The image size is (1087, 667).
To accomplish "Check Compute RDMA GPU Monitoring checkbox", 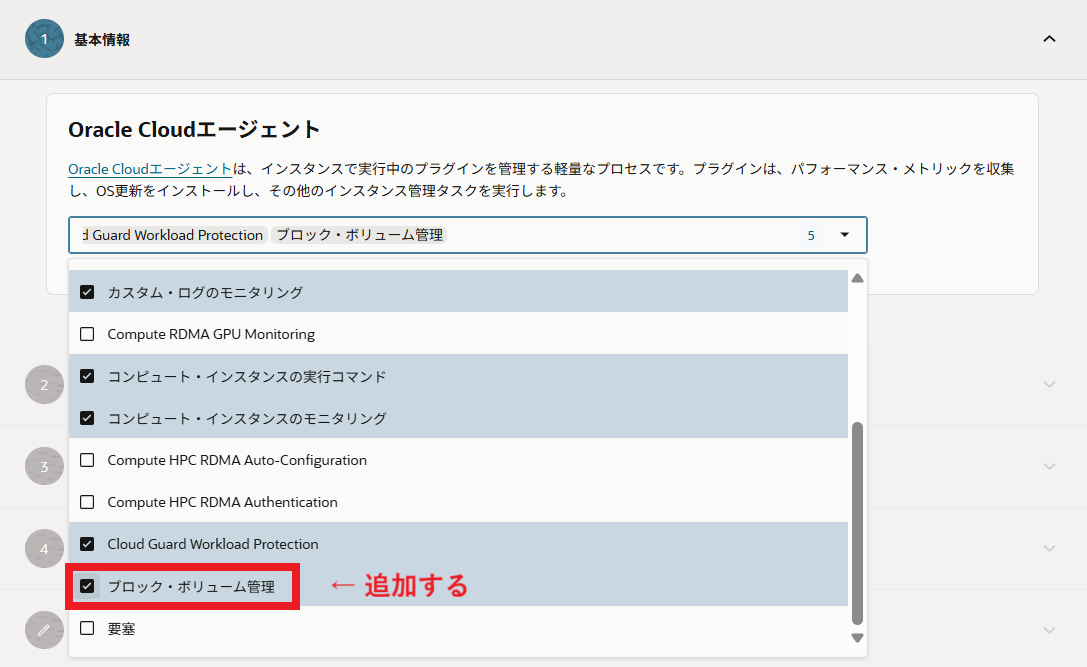I will tap(87, 334).
